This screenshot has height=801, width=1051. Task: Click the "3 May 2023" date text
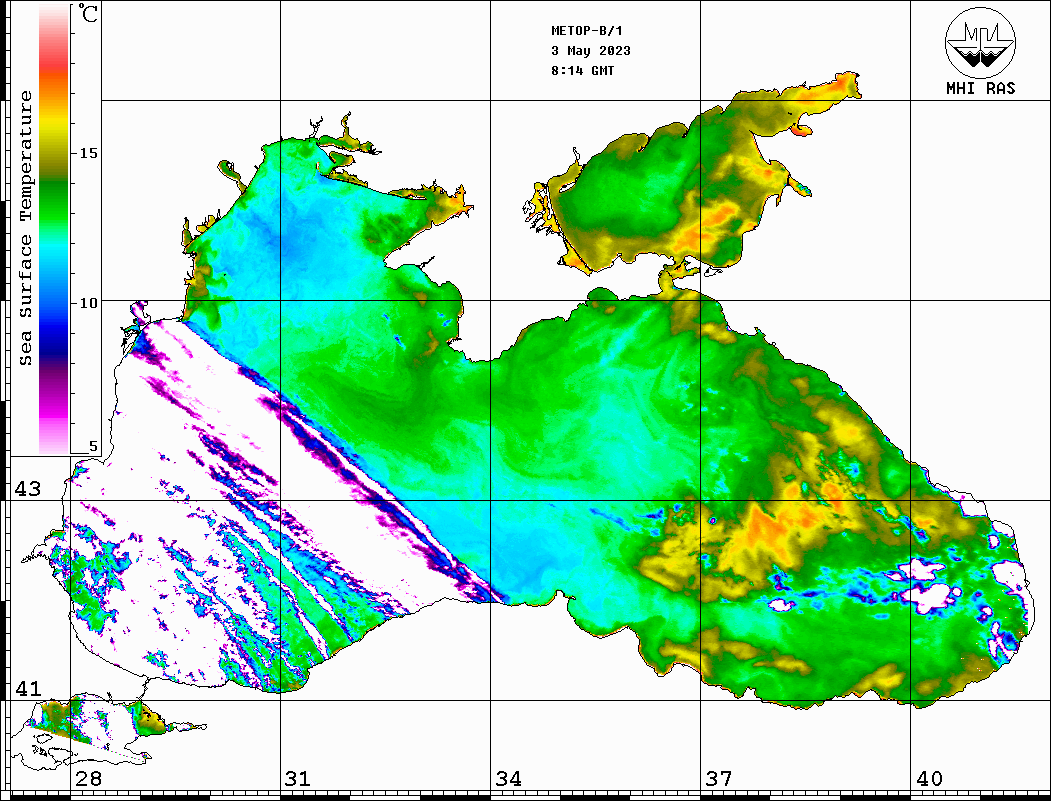[591, 51]
